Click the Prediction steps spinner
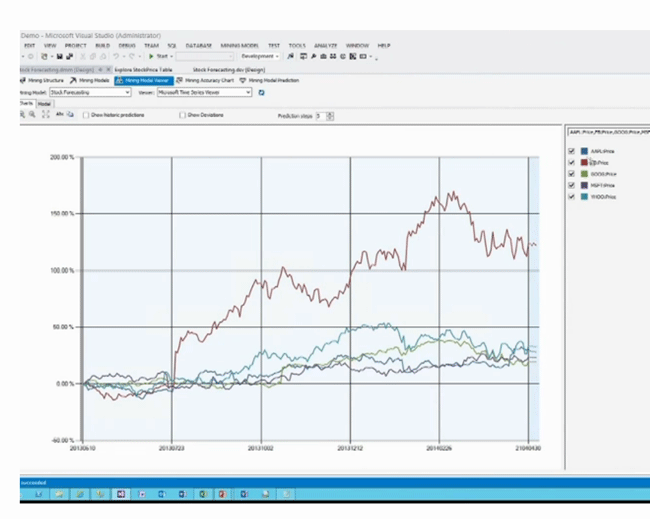 click(x=328, y=116)
